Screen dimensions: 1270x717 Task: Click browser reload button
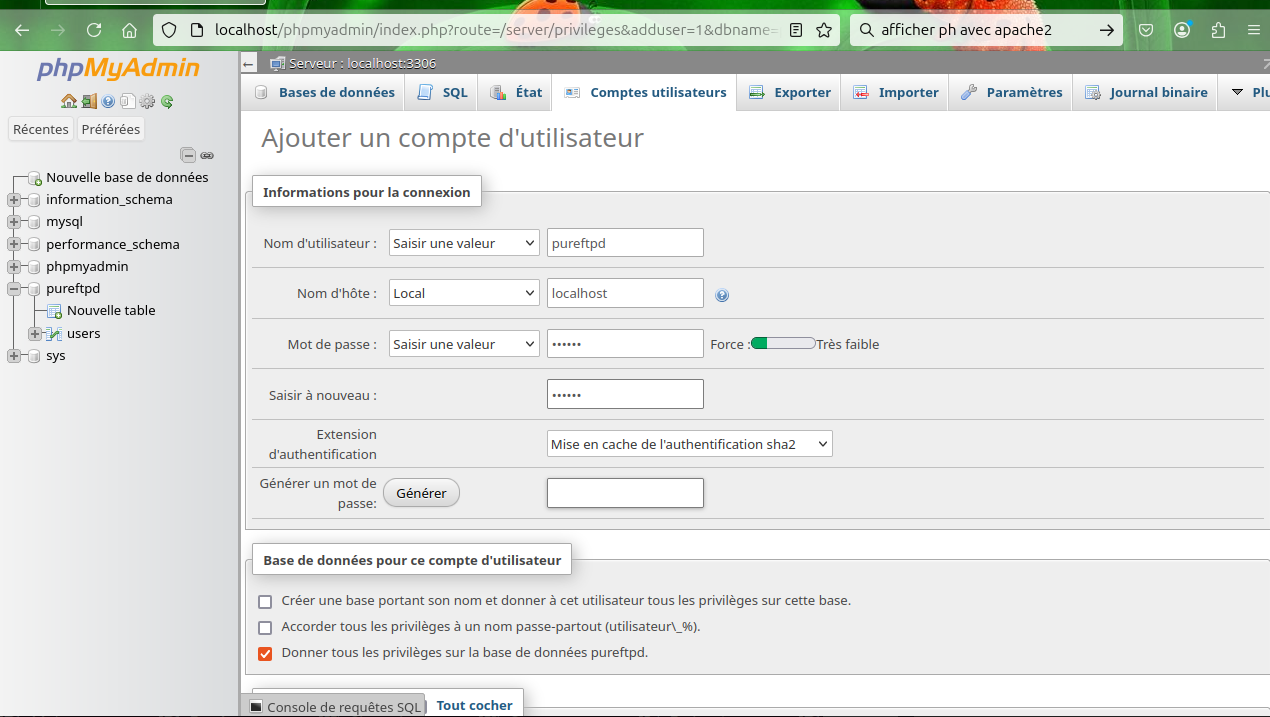[94, 30]
